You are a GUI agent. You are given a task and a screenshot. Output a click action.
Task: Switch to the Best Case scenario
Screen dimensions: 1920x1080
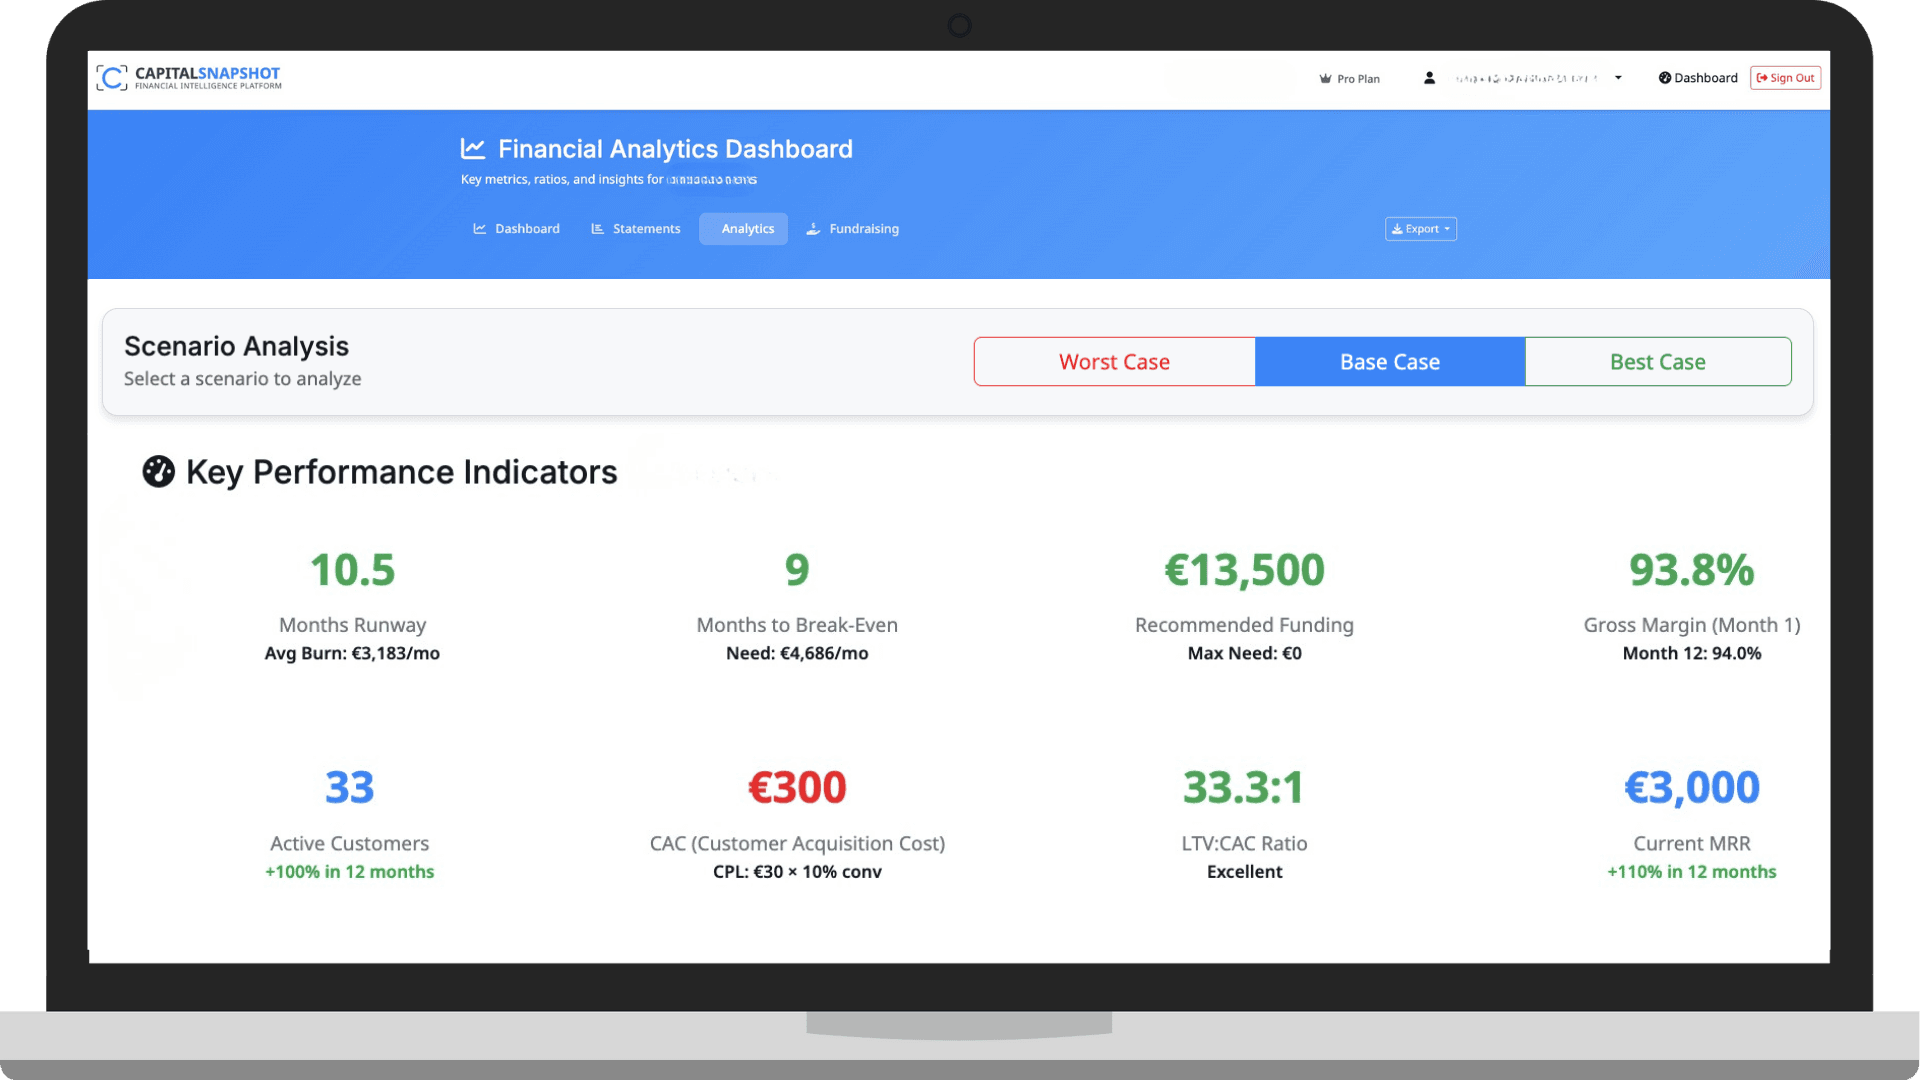(x=1657, y=362)
